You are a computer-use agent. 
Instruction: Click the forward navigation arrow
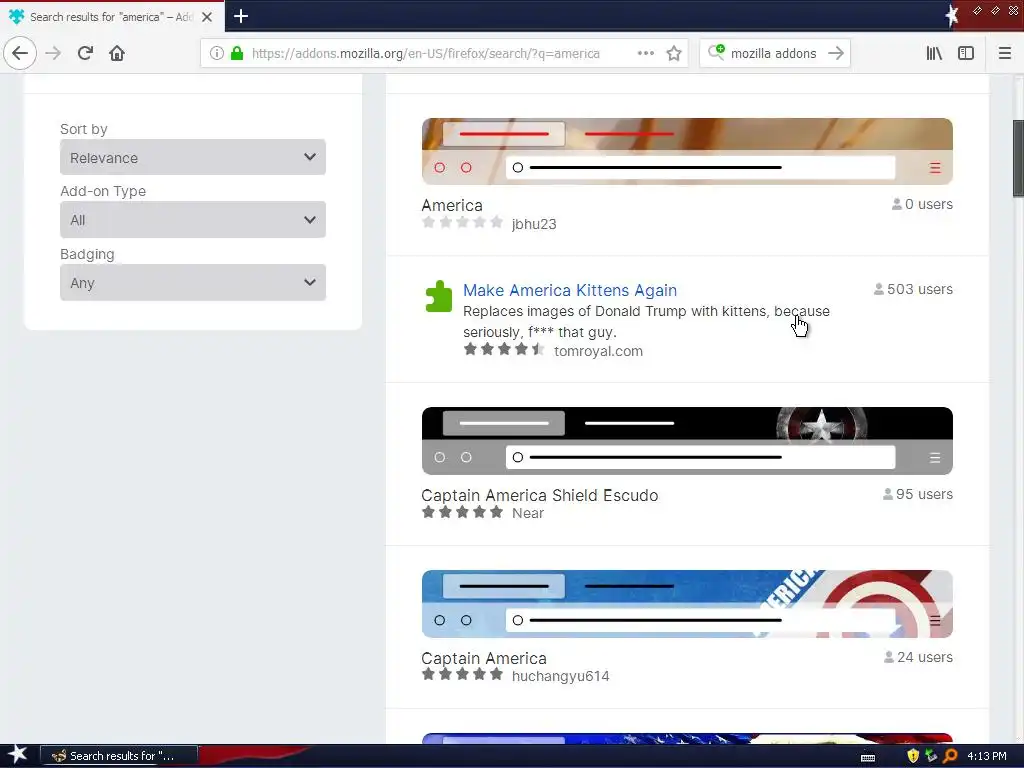[53, 53]
